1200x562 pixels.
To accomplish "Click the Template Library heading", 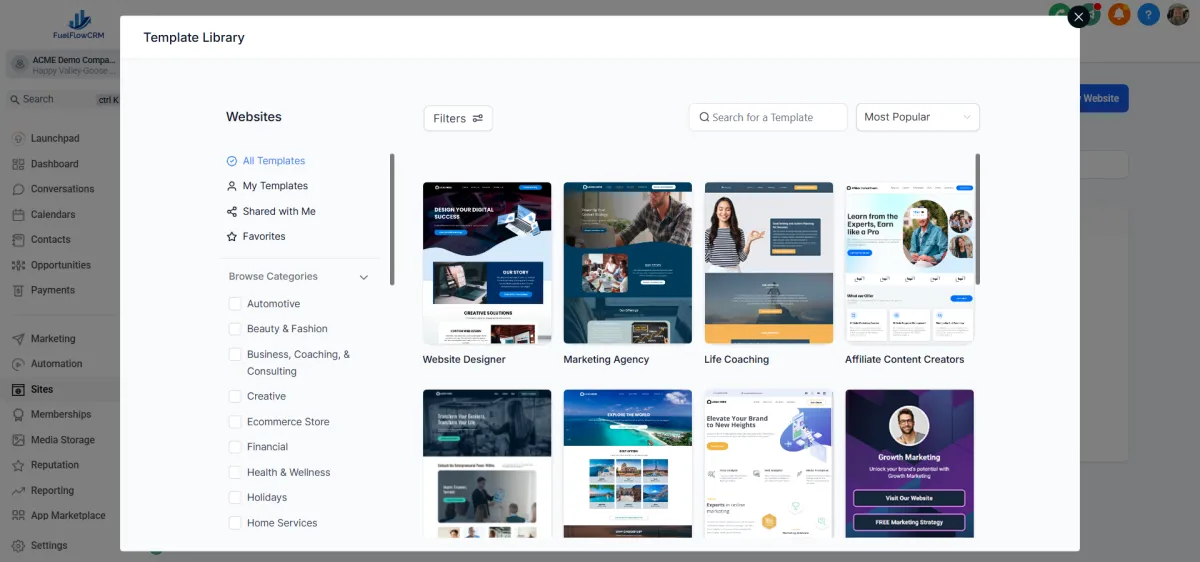I will (x=194, y=37).
